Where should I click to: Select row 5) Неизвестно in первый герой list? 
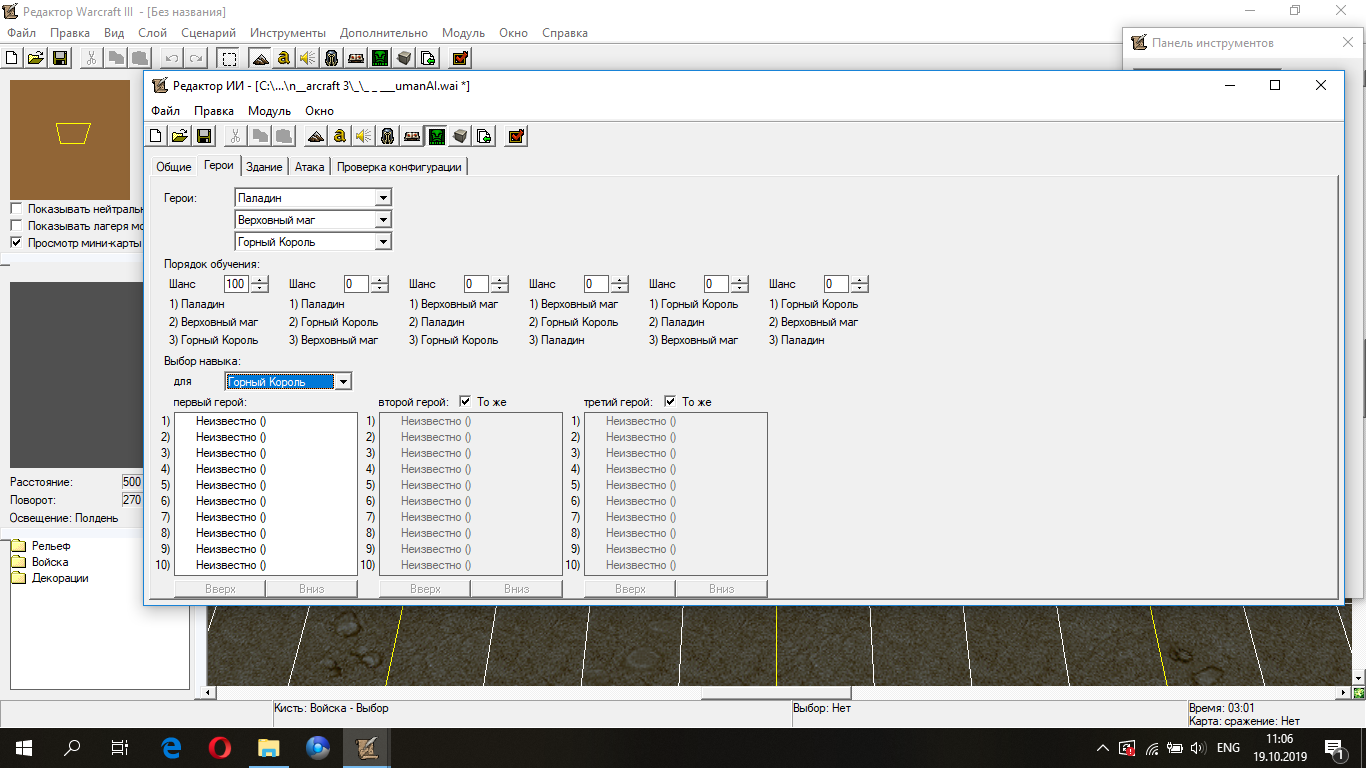pyautogui.click(x=266, y=485)
